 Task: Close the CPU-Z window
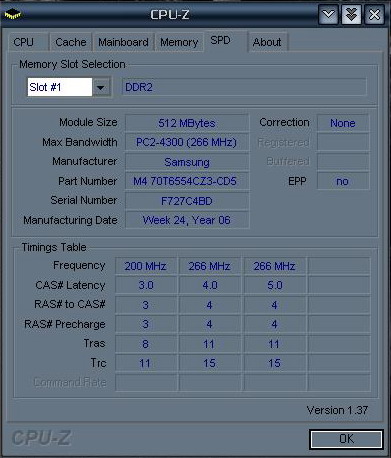374,15
